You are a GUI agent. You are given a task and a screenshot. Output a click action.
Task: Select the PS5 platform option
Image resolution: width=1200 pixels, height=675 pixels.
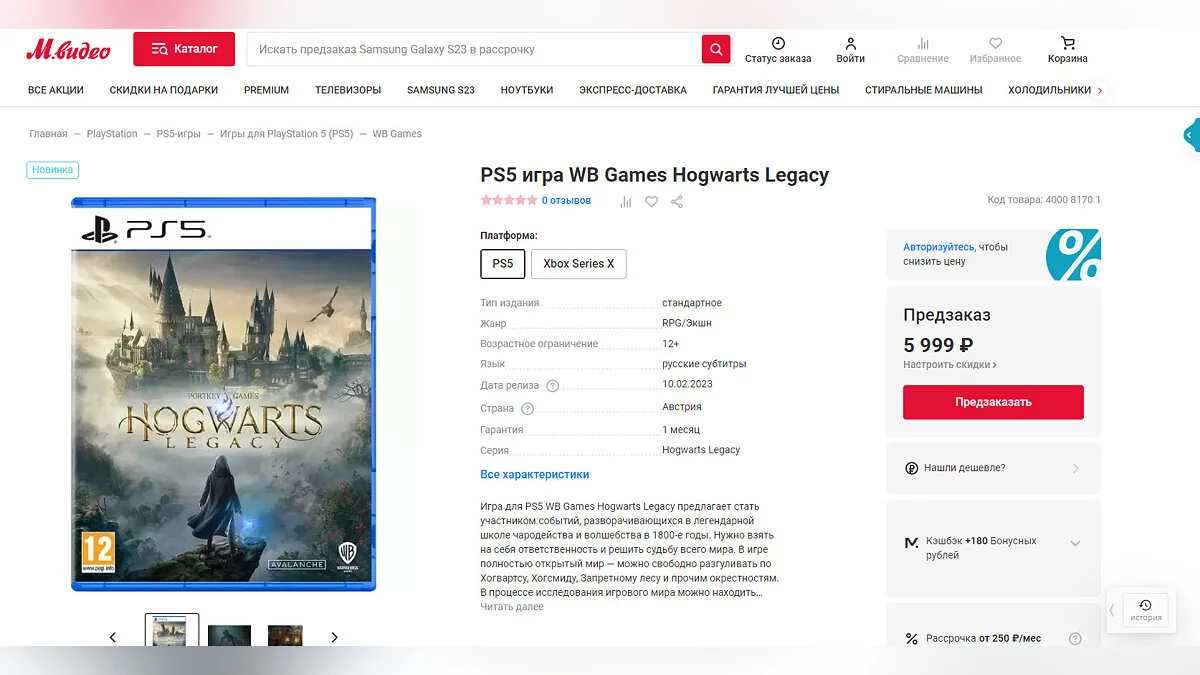point(502,264)
